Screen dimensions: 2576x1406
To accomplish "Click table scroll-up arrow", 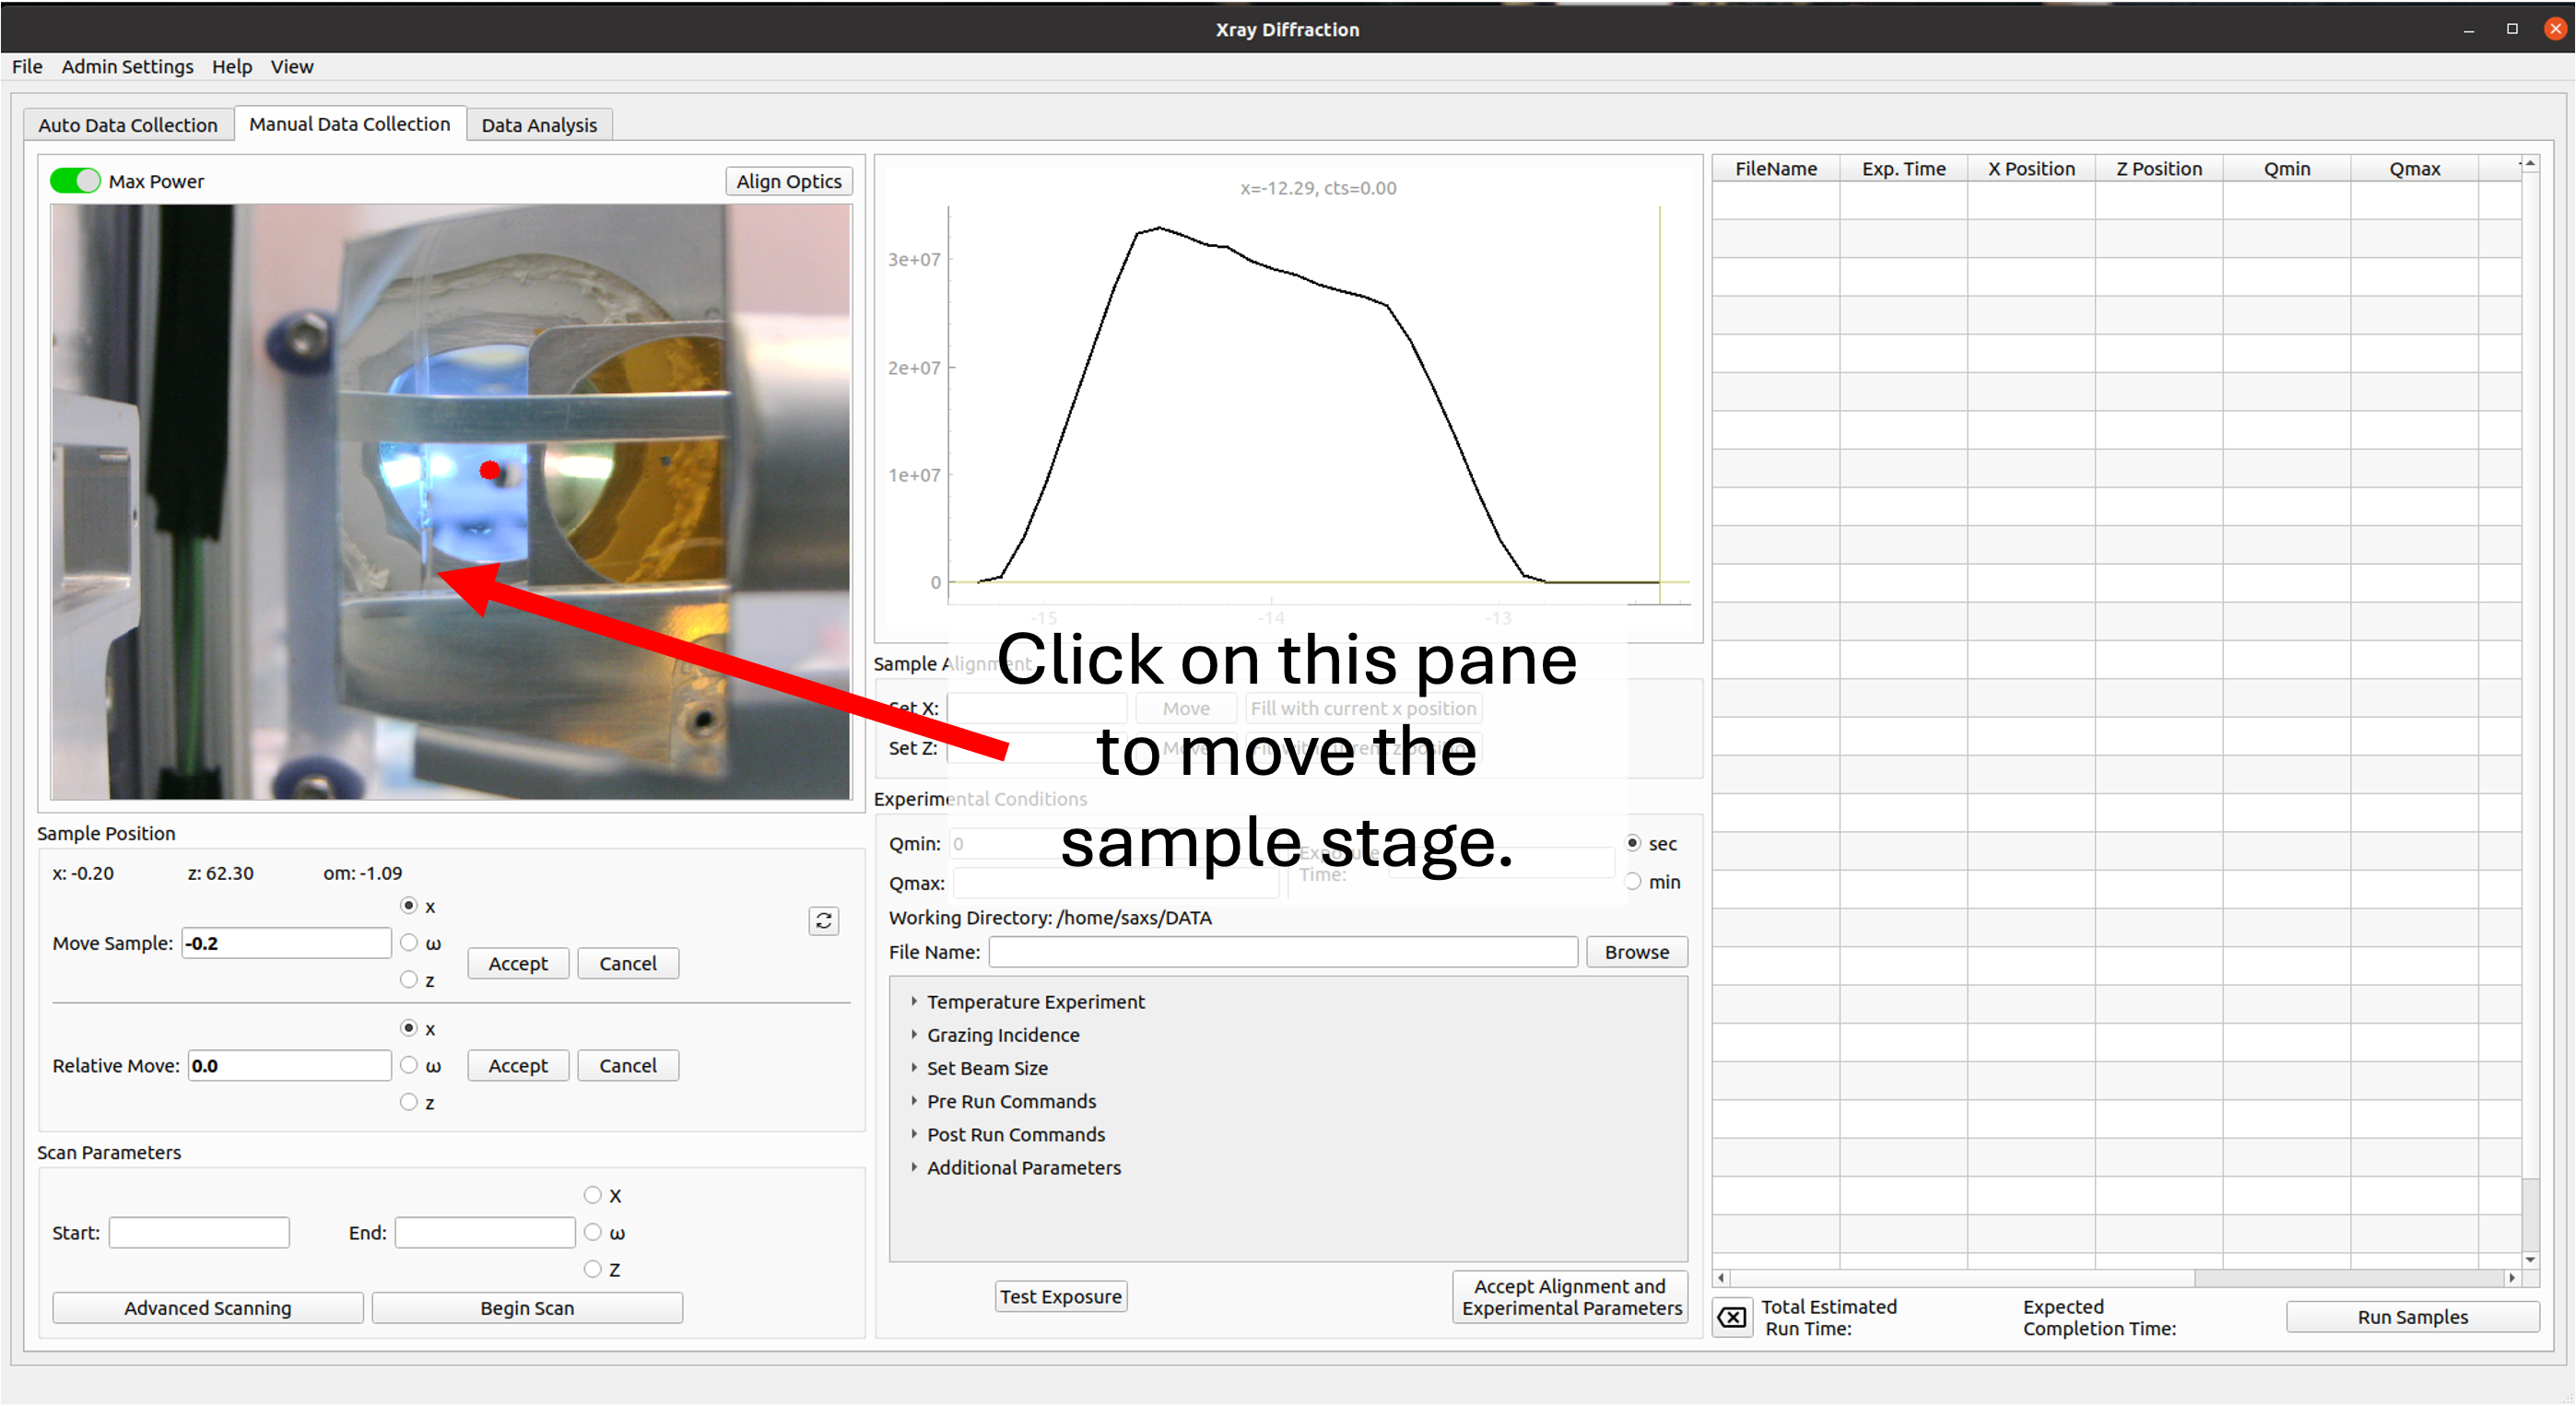I will (x=2530, y=163).
